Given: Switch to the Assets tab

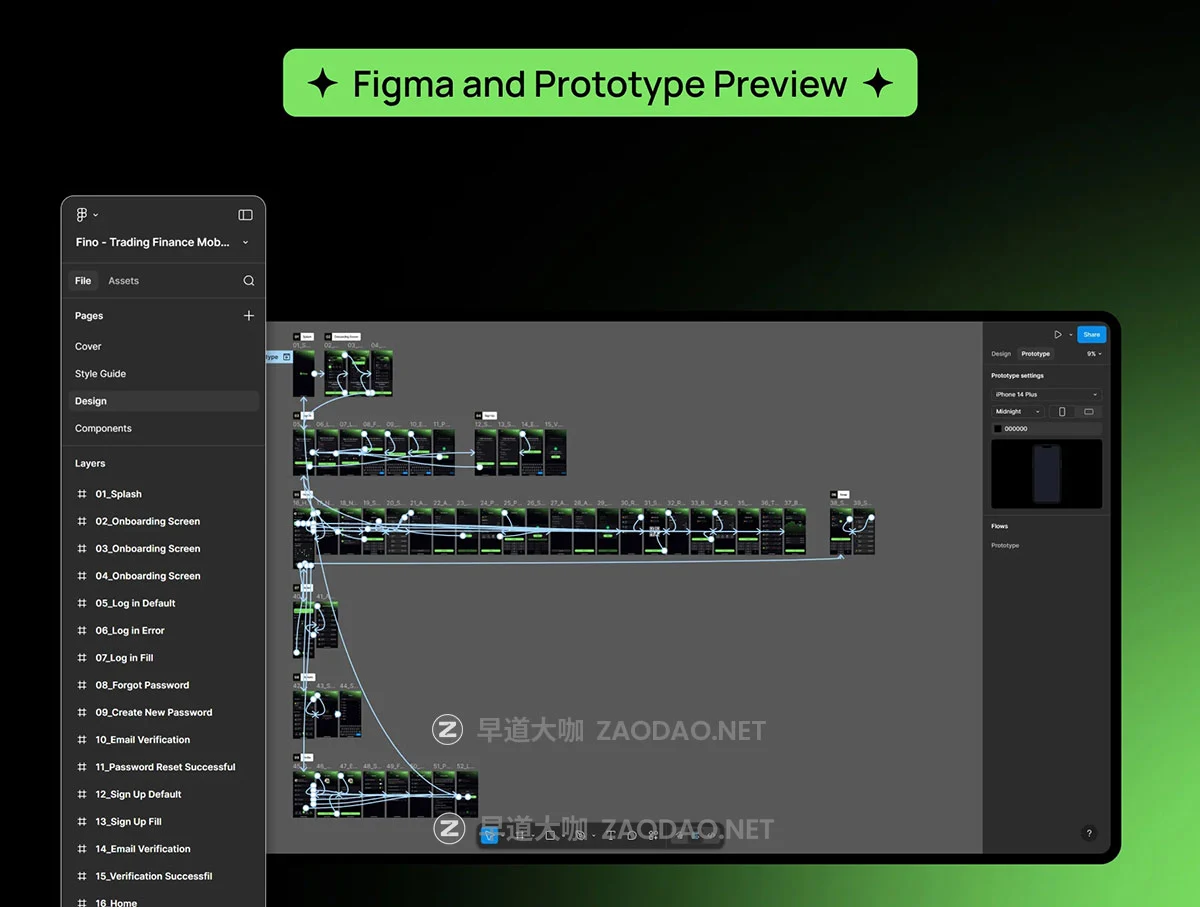Looking at the screenshot, I should click(x=123, y=281).
